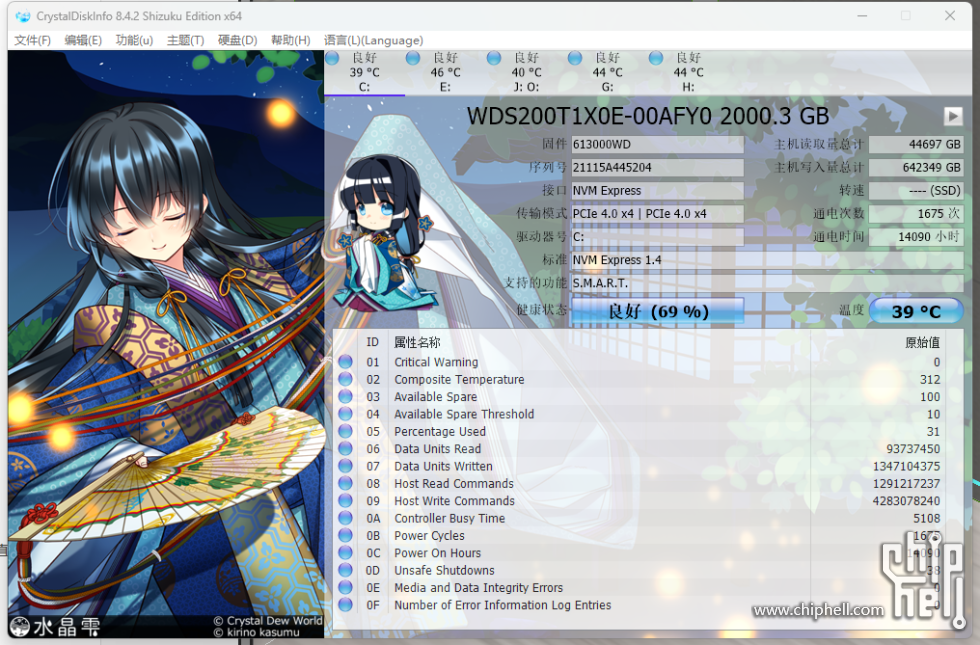The image size is (980, 645).
Task: Select the J: O: drive tab
Action: click(526, 72)
